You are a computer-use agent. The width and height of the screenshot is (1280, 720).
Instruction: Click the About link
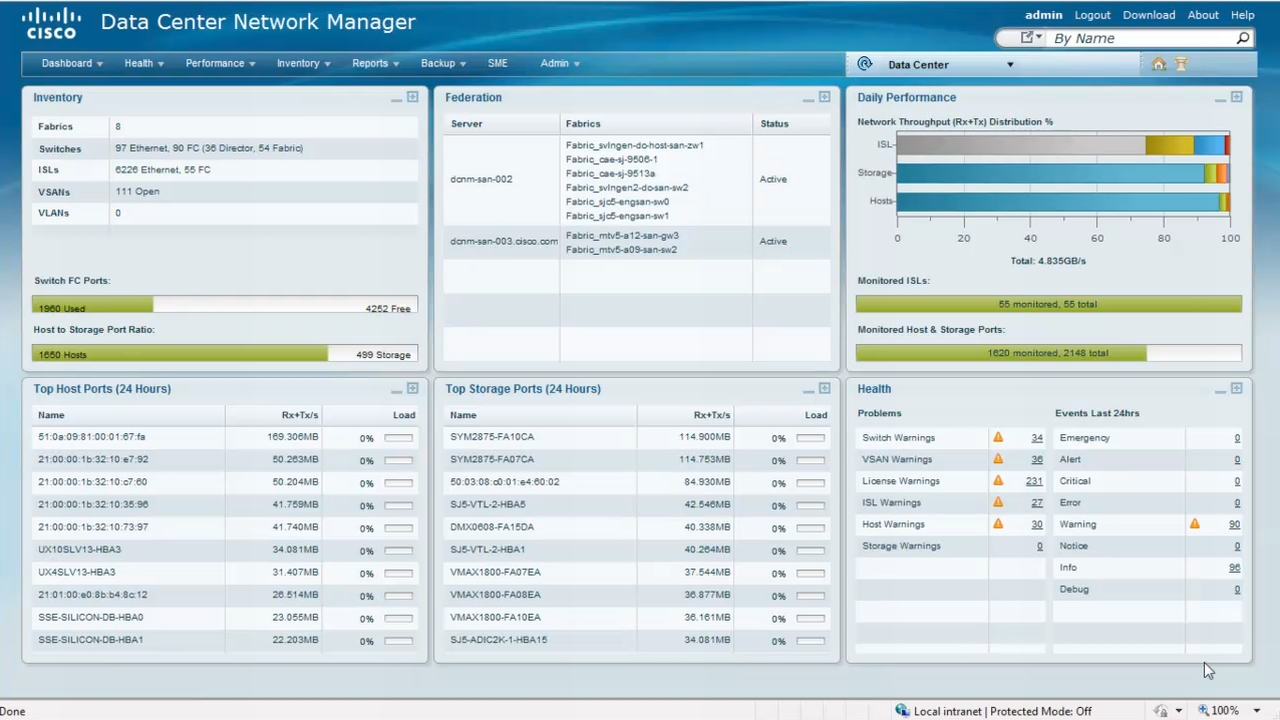pos(1203,15)
